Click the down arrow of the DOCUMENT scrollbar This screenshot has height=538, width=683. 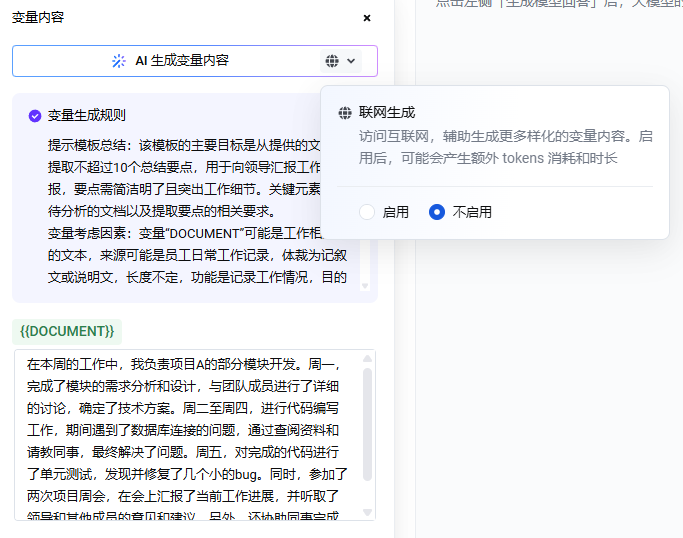coord(367,512)
